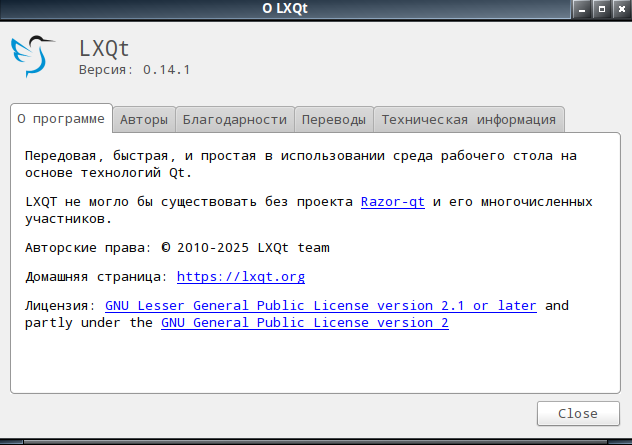Click the Авторские права copyright line

coord(177,247)
